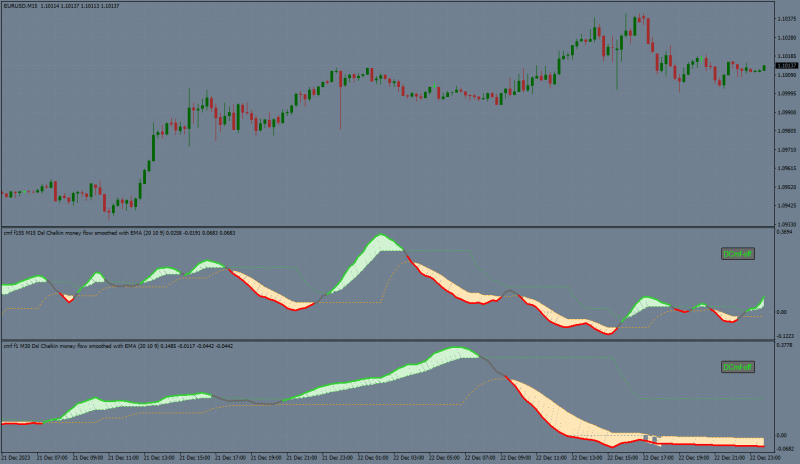Image resolution: width=800 pixels, height=464 pixels.
Task: Click the EURUSD,M15 chart title text
Action: click(x=19, y=6)
